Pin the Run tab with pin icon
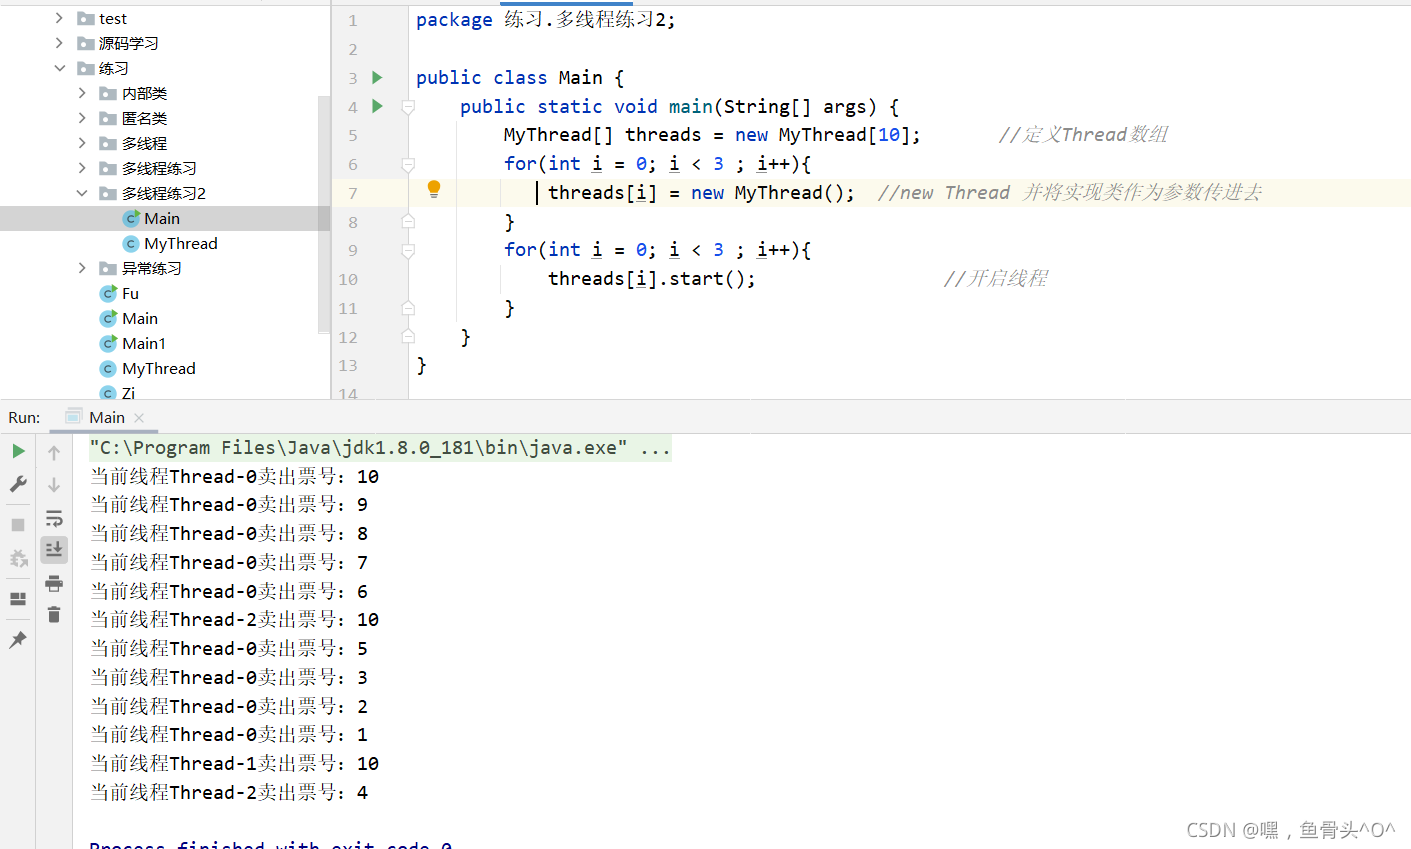Screen dimensions: 1411x849 click(18, 640)
